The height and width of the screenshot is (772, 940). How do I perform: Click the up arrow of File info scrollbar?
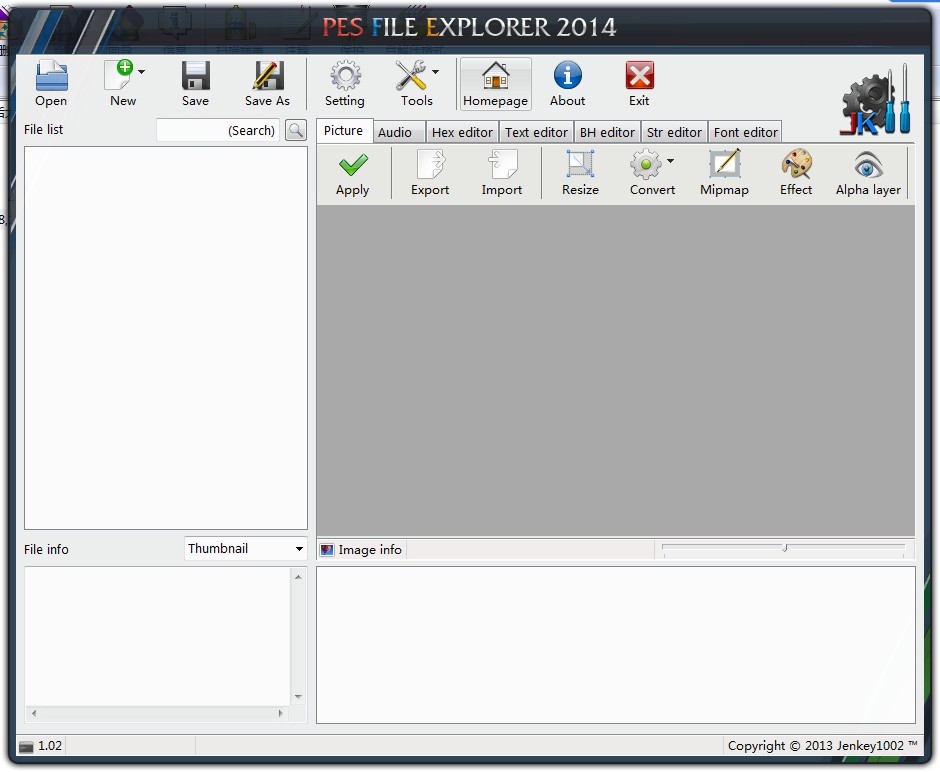point(298,577)
